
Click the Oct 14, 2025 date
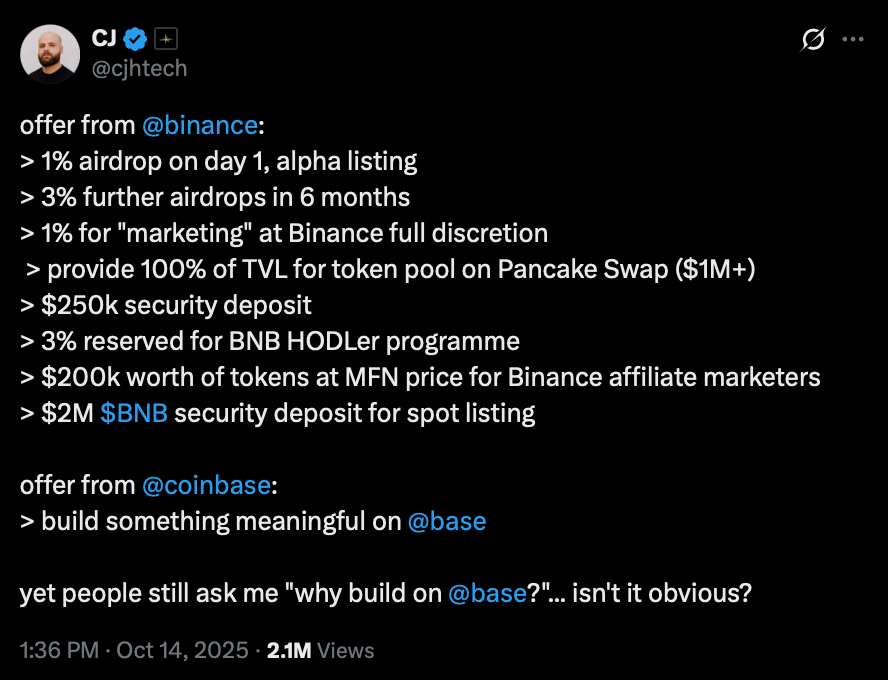tap(181, 651)
